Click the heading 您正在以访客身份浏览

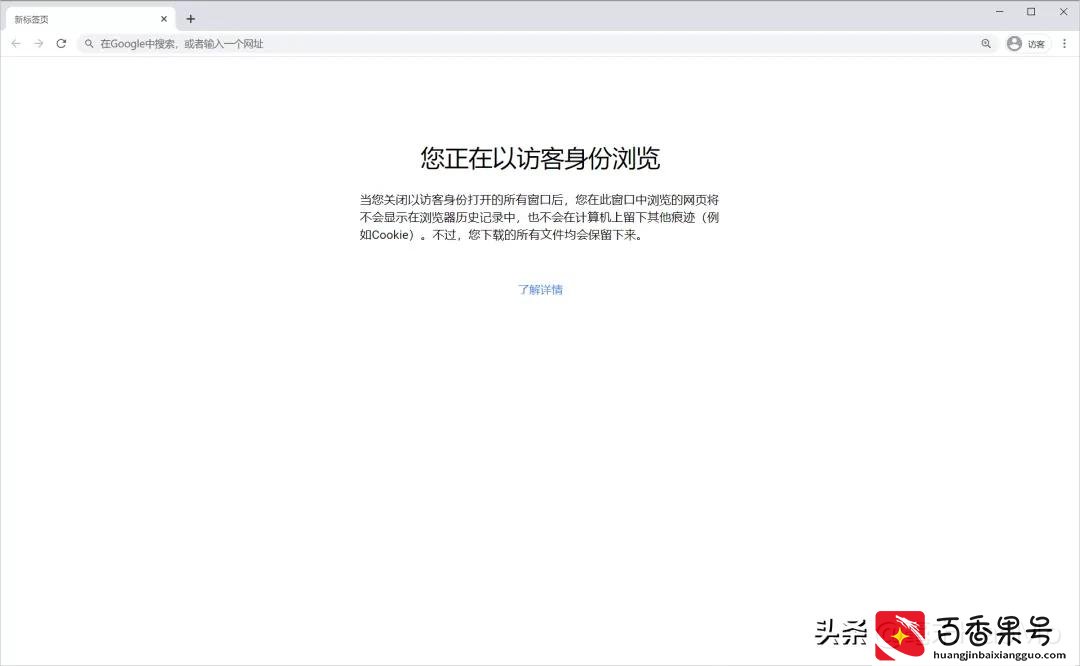[540, 158]
